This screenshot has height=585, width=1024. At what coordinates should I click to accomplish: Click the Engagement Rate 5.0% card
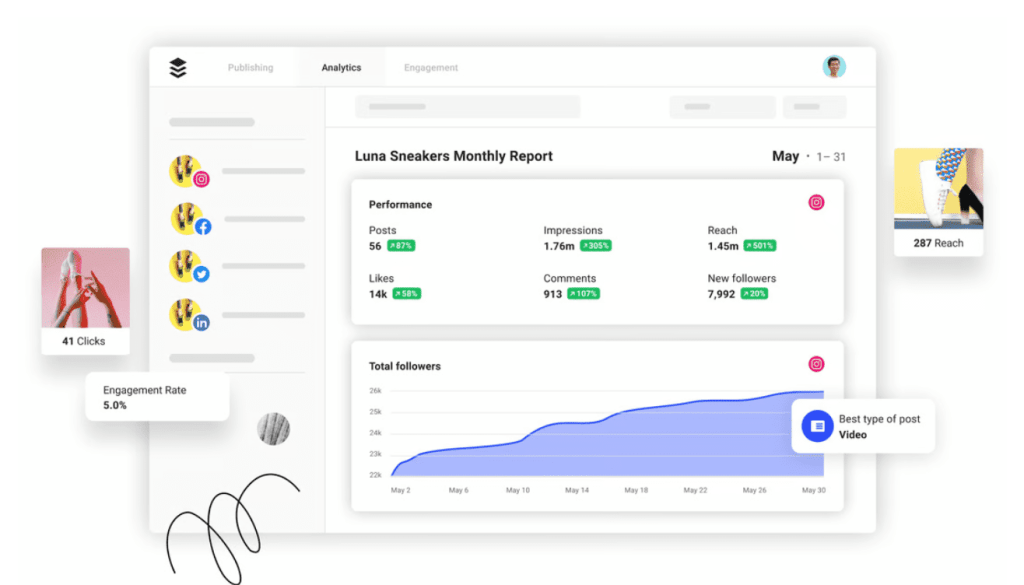click(156, 397)
